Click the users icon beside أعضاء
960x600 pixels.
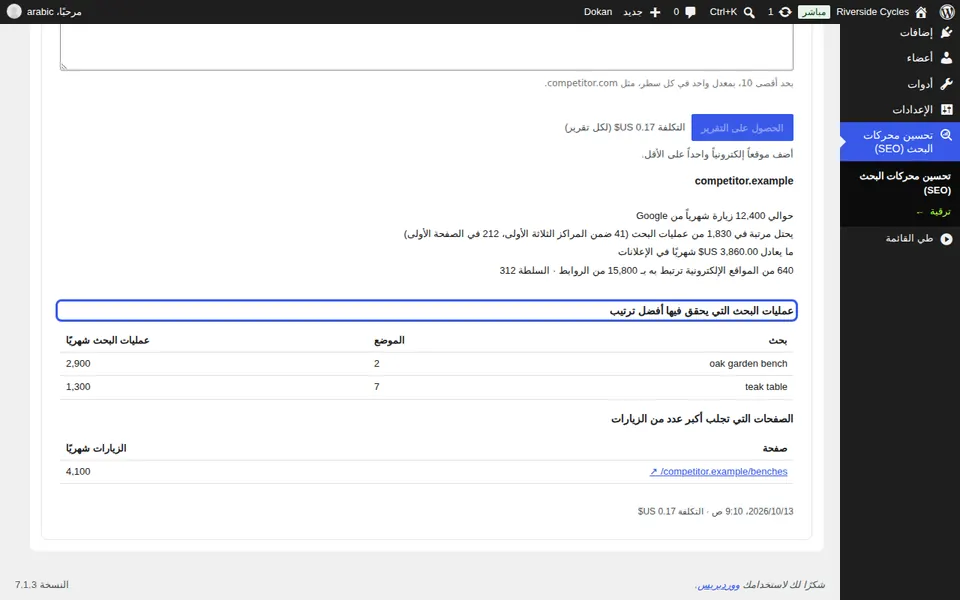(947, 58)
